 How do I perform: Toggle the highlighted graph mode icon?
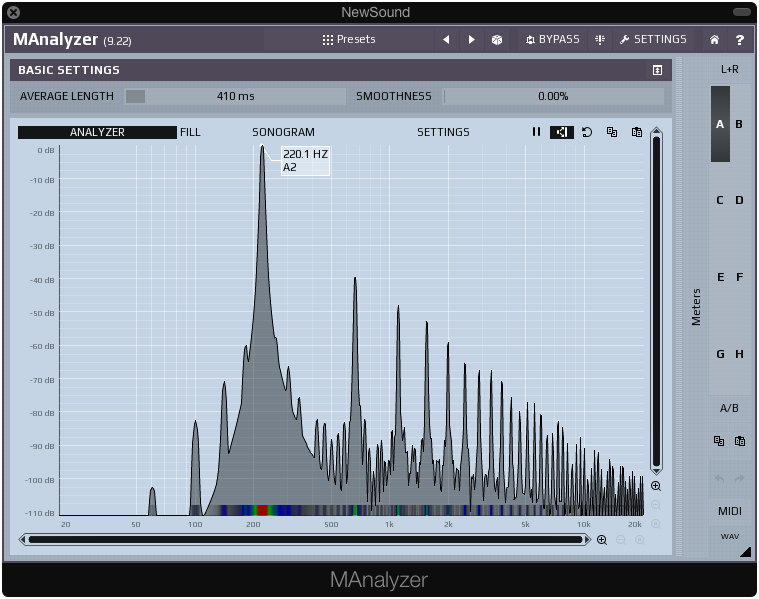pos(562,132)
